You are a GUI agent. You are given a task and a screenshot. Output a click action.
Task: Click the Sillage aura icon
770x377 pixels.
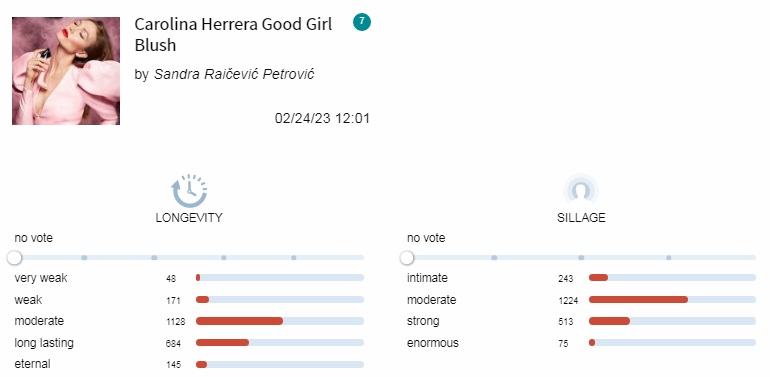581,188
